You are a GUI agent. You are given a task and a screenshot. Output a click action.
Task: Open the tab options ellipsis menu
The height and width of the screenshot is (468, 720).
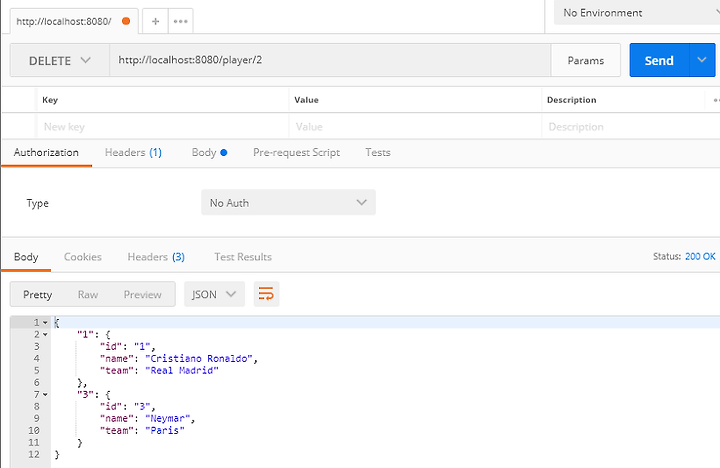180,21
